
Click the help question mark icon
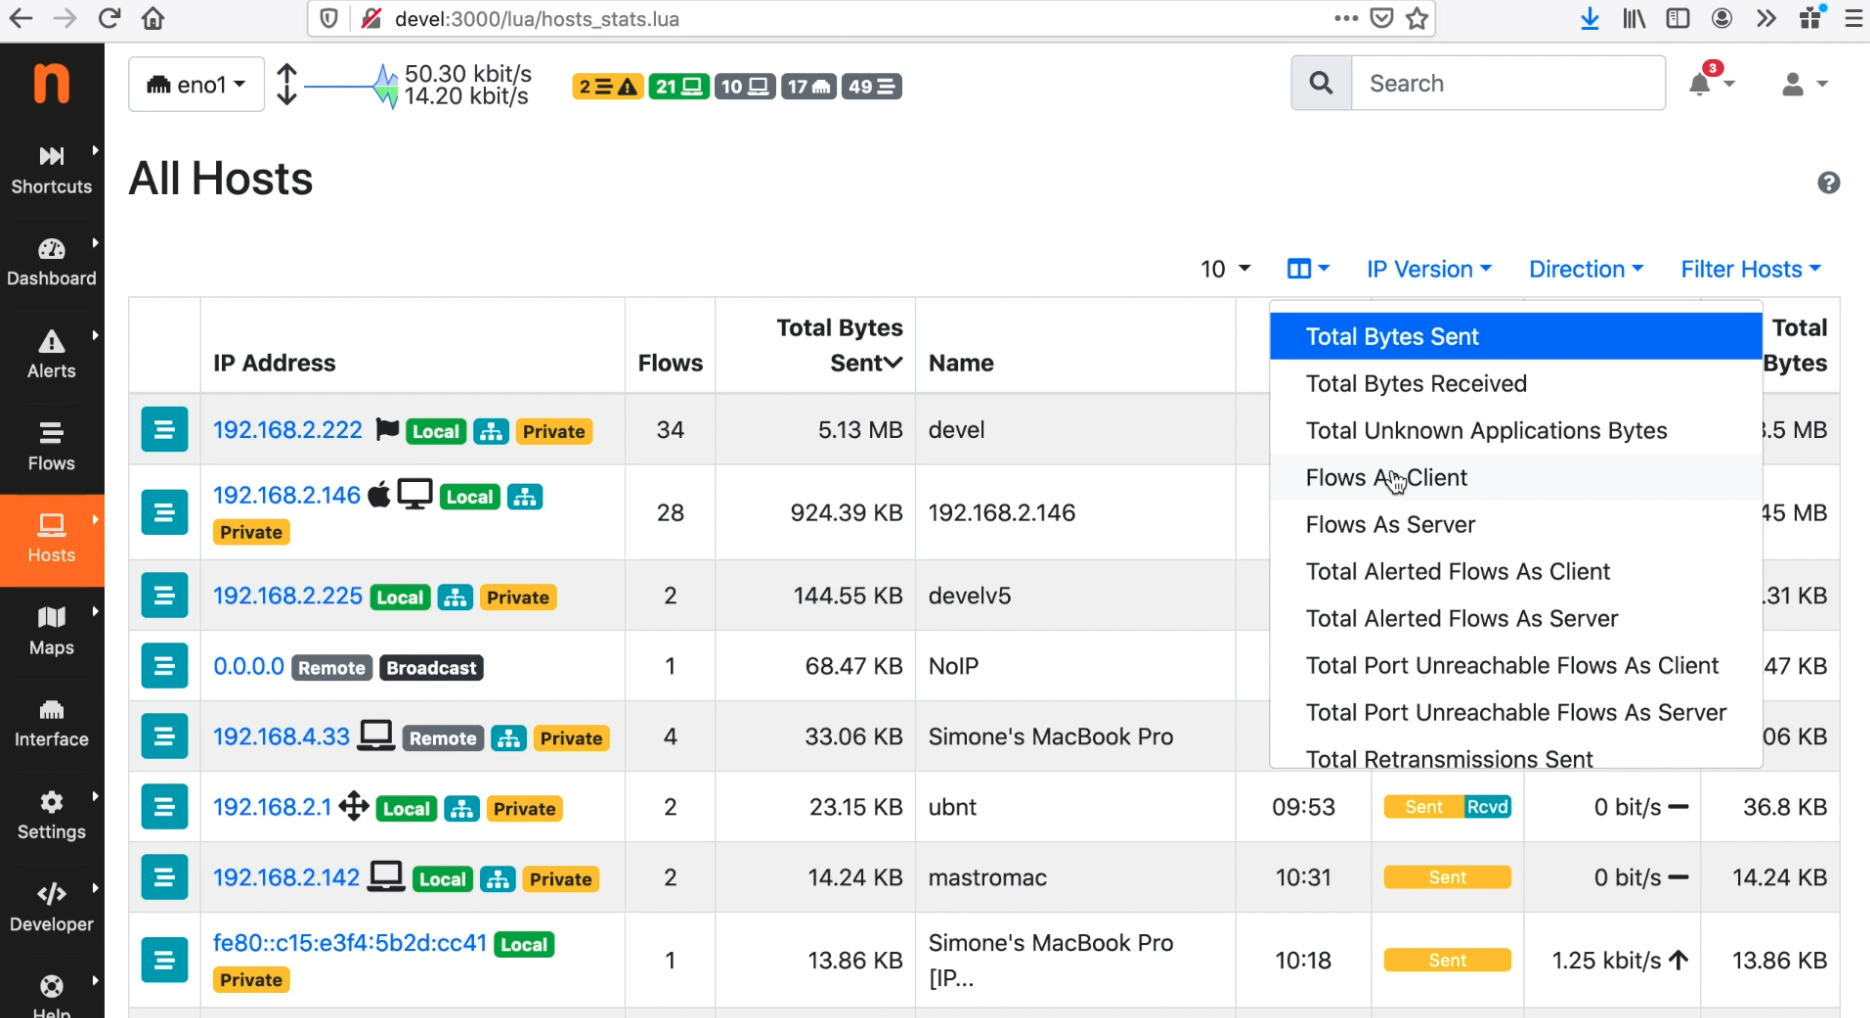(1829, 183)
